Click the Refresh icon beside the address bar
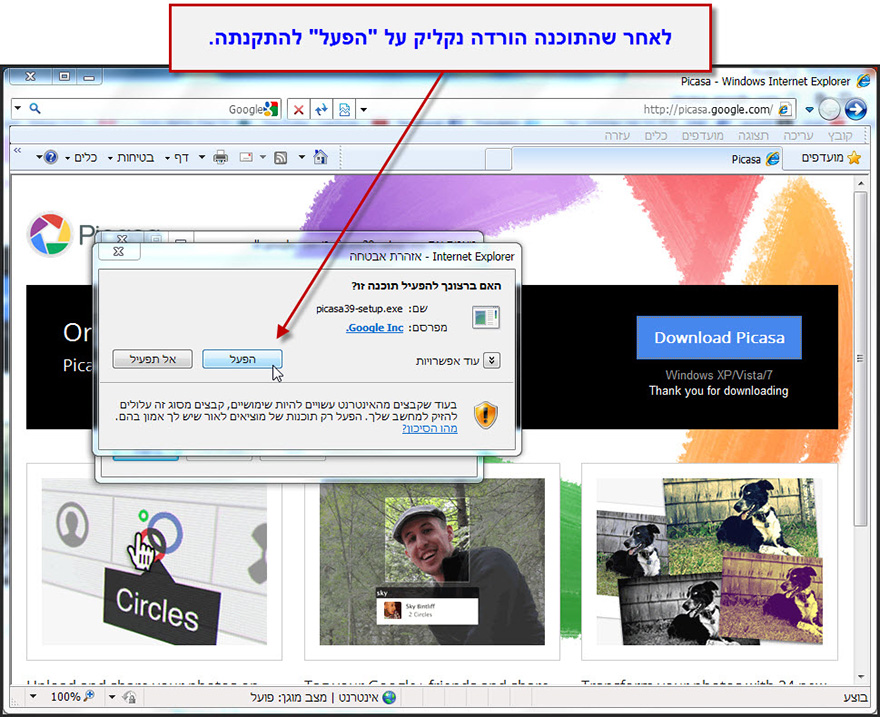 click(x=321, y=109)
